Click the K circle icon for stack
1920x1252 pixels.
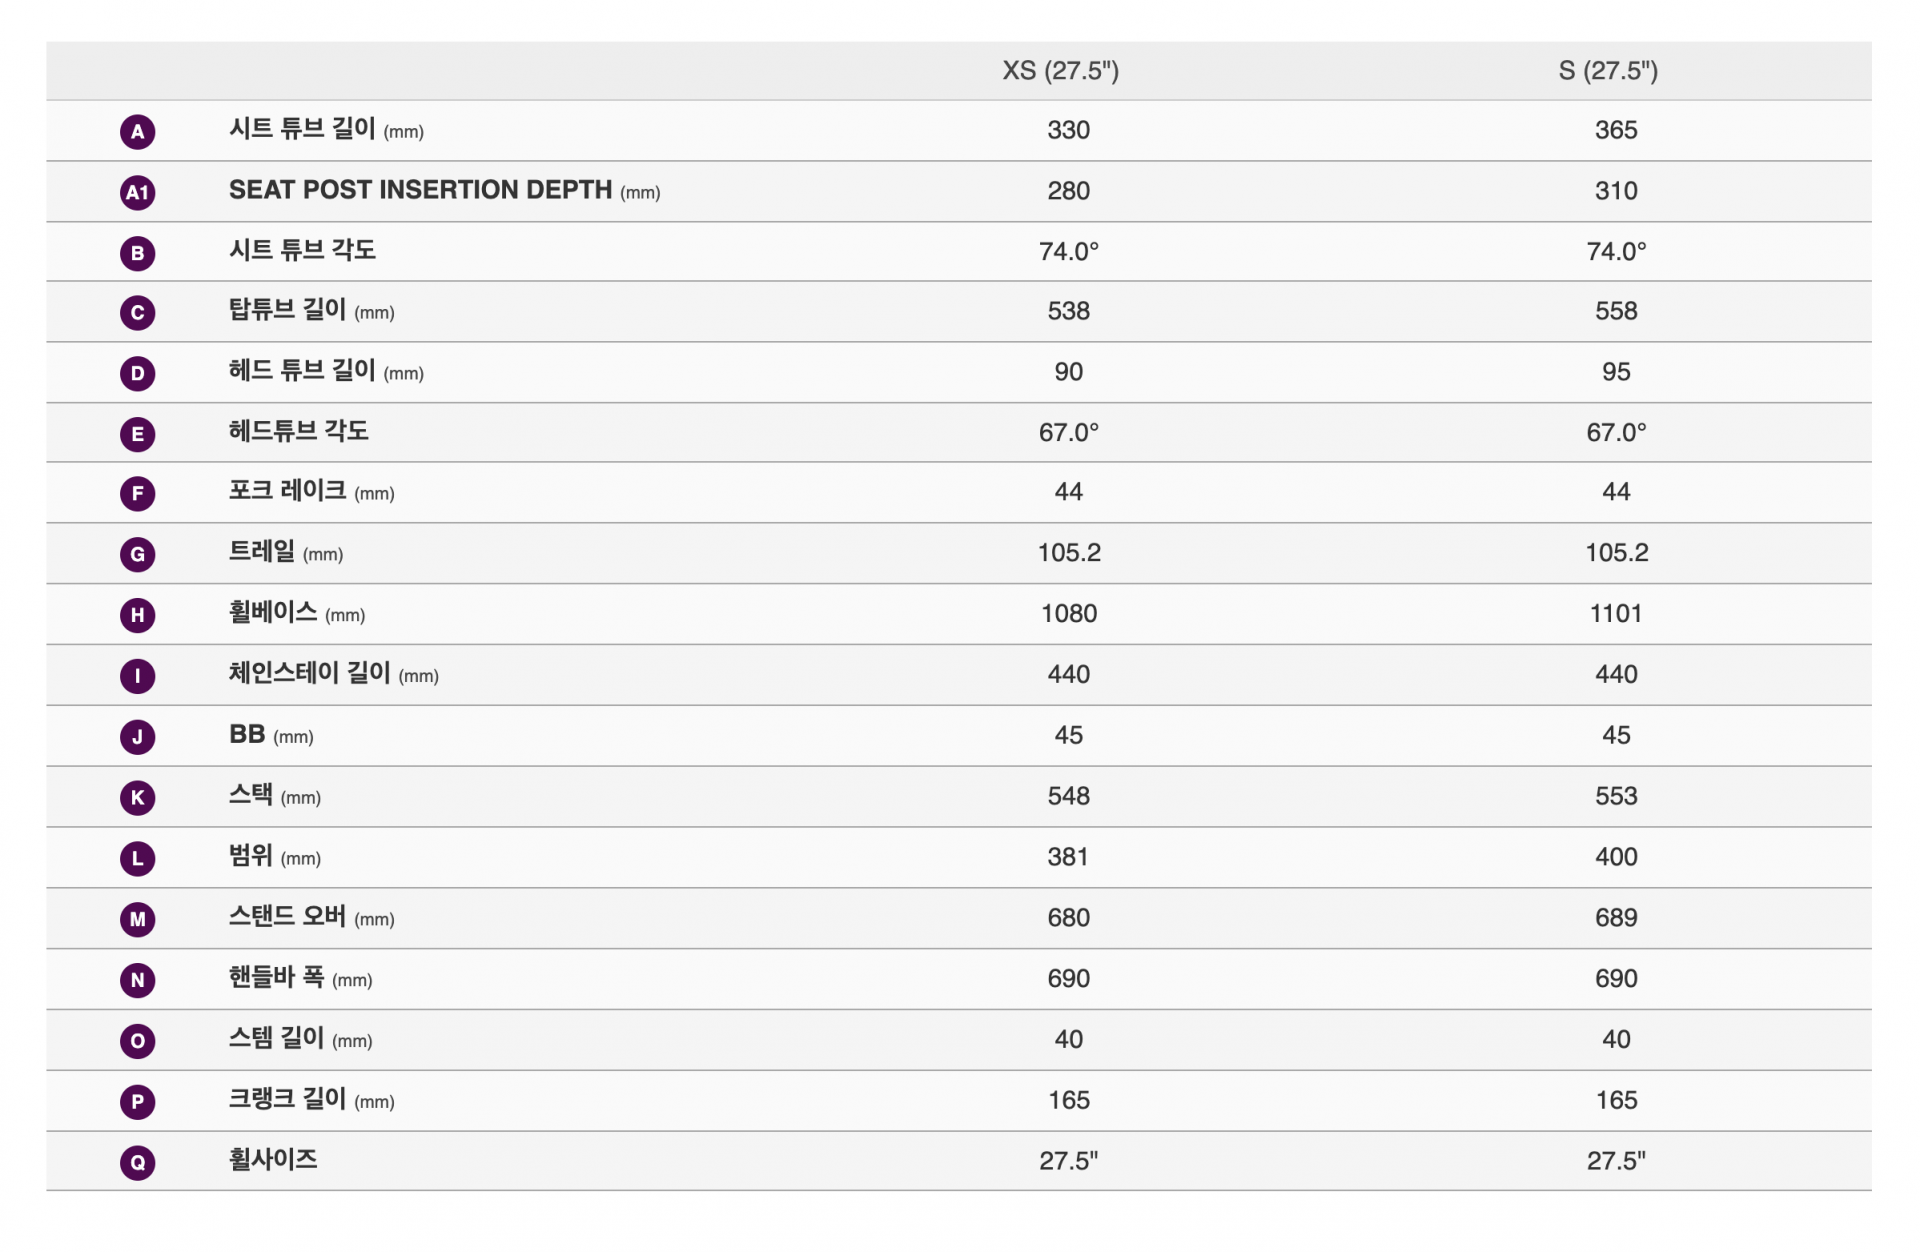pos(137,797)
